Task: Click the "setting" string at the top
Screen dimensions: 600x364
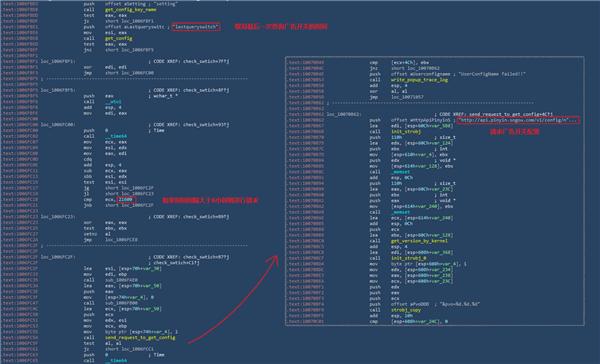Action: 168,4
